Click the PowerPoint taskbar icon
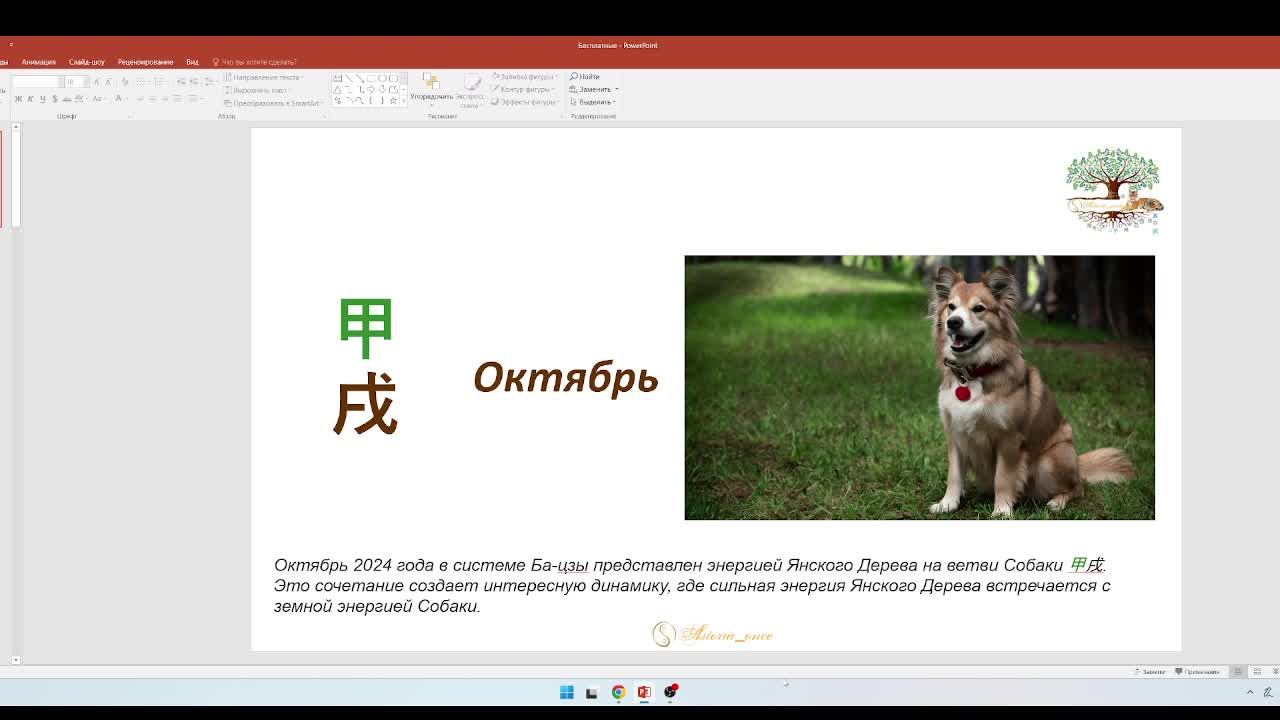This screenshot has height=720, width=1280. [644, 692]
